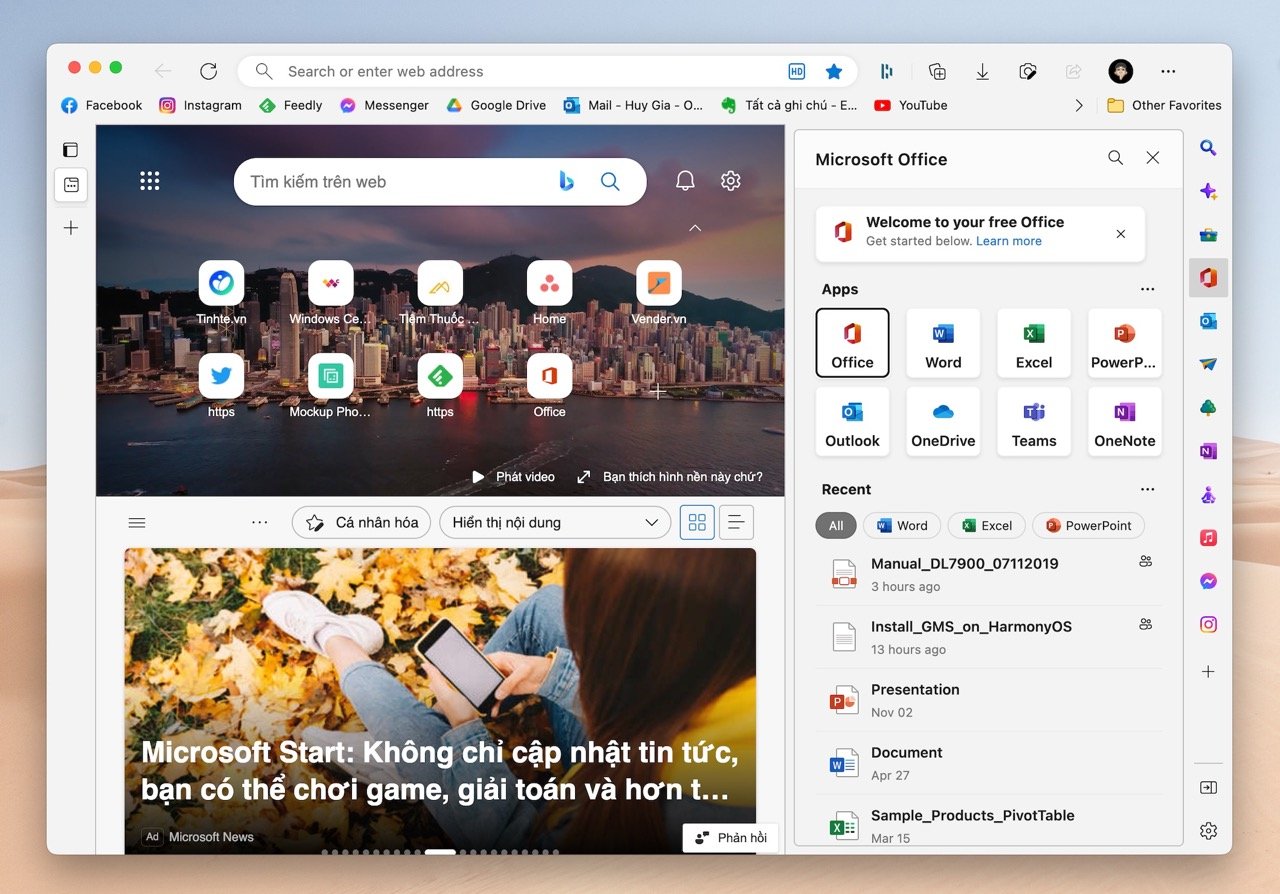
Task: Select the All filter in Recent
Action: point(835,525)
